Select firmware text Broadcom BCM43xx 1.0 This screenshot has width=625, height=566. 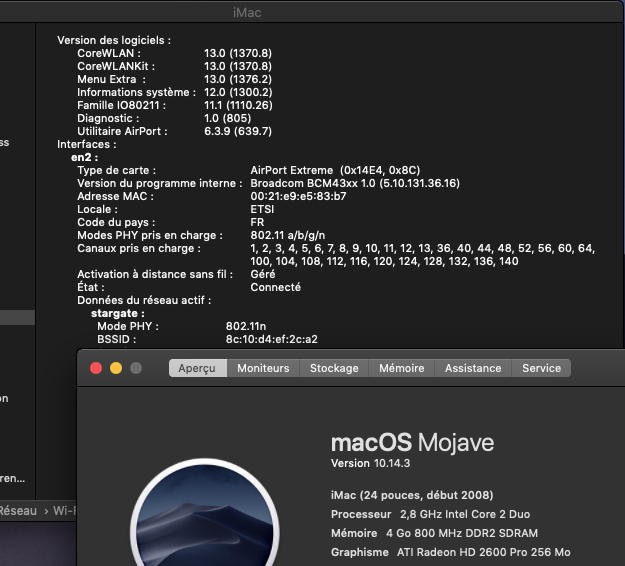pos(313,183)
